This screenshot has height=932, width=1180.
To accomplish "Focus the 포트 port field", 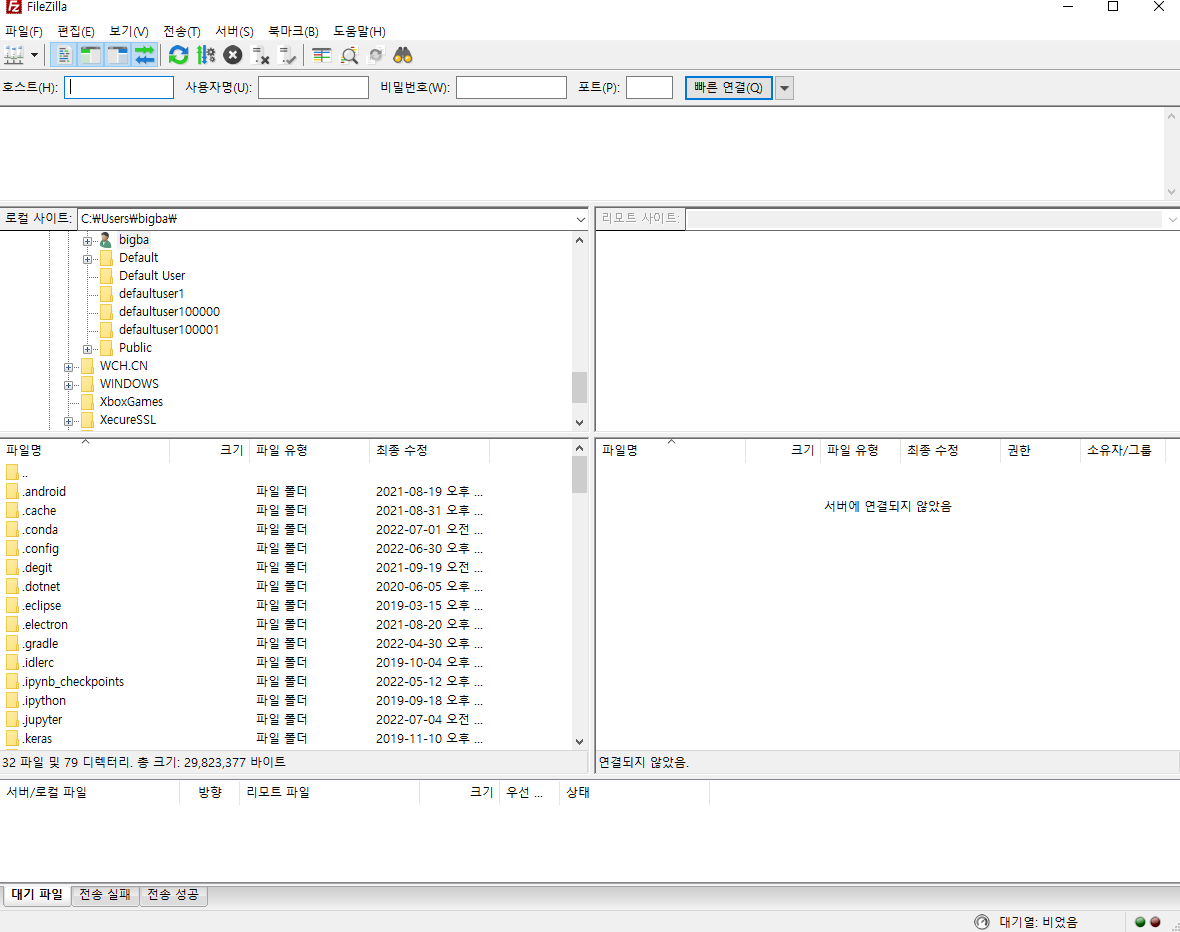I will point(649,87).
